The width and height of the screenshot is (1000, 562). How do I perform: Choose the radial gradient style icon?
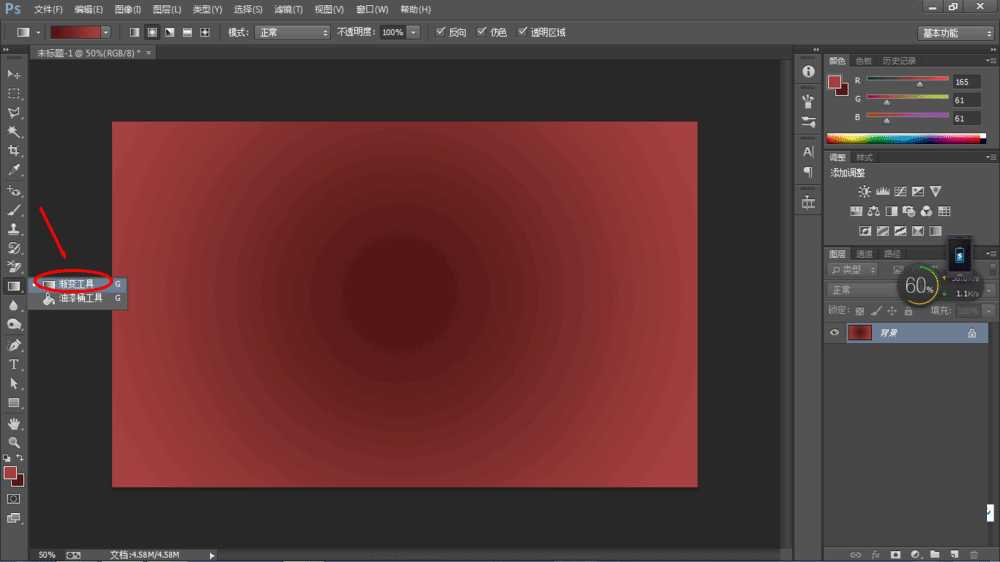(152, 32)
